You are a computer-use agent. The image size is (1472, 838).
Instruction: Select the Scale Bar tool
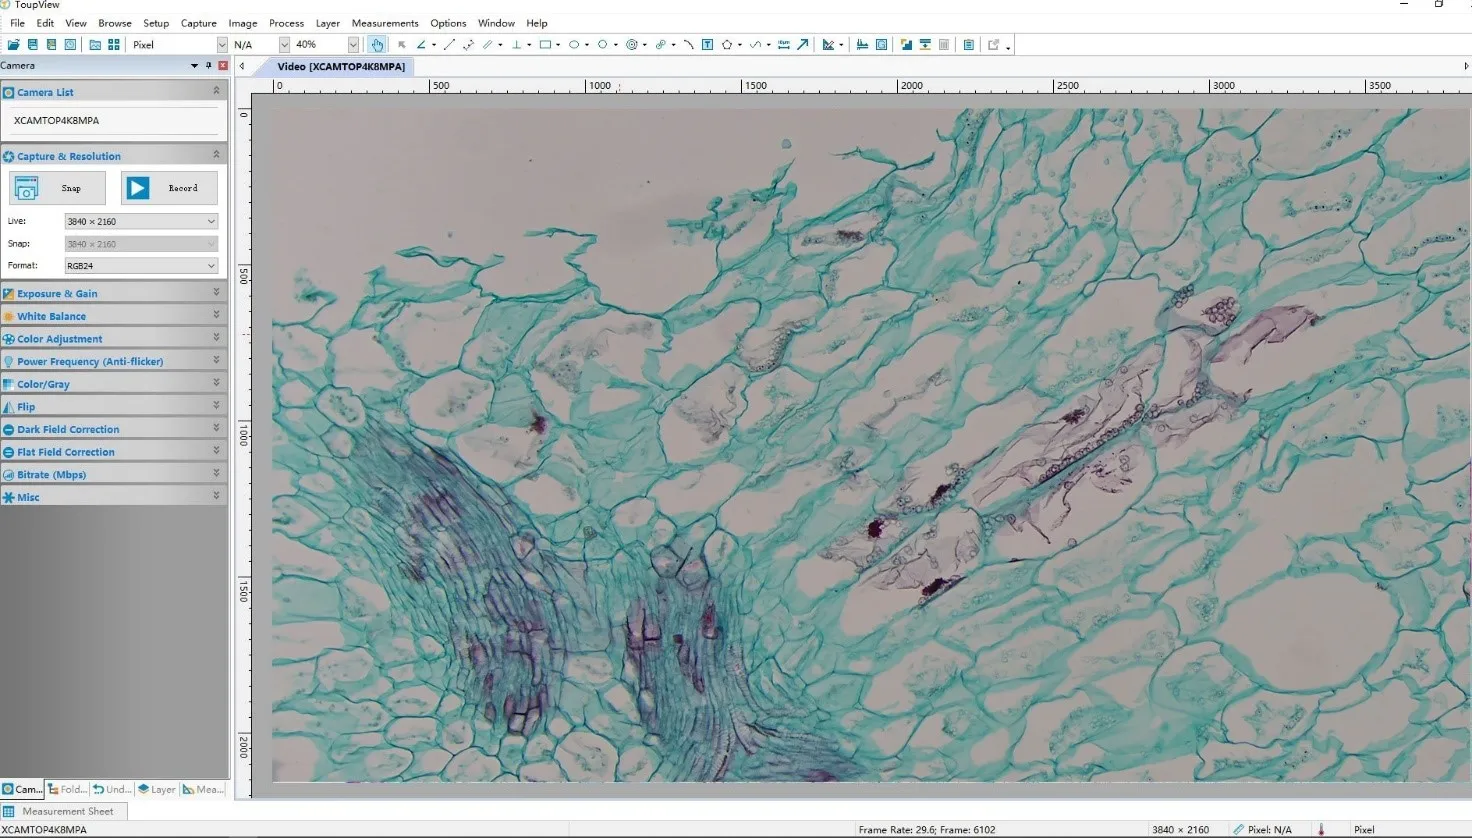point(784,45)
